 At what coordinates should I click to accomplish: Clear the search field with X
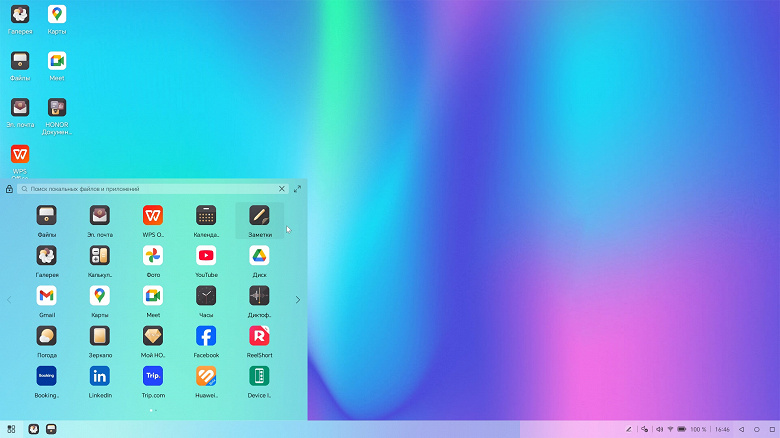282,189
